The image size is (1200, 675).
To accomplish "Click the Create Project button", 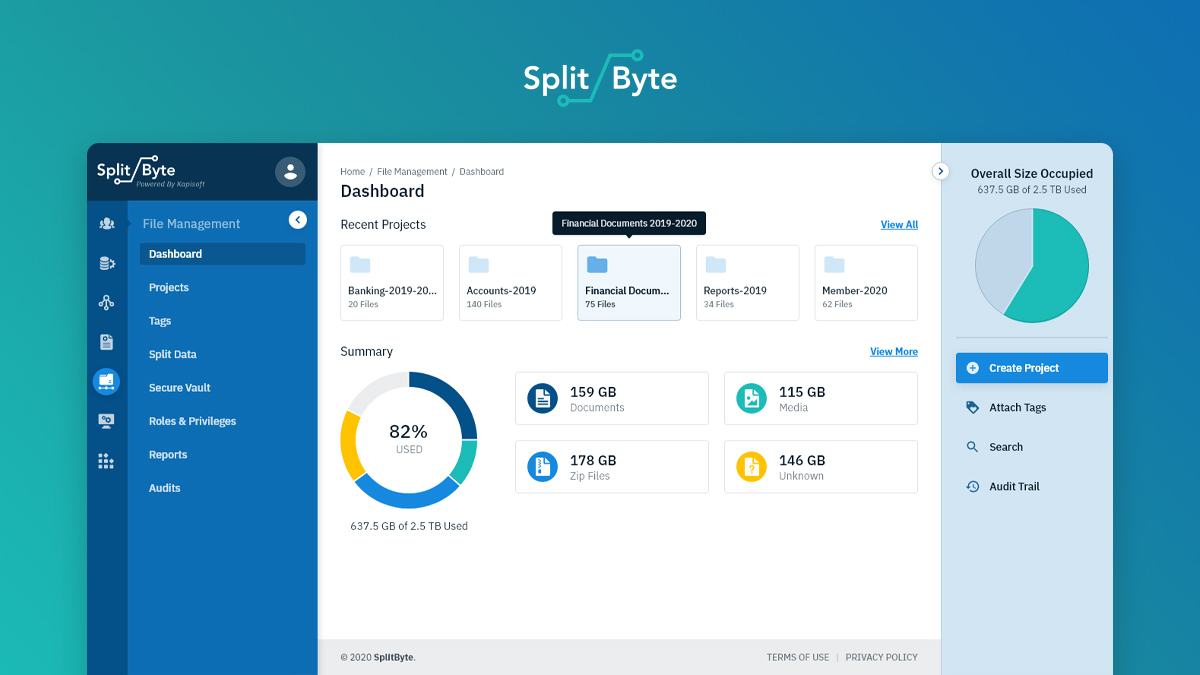I will click(1031, 368).
